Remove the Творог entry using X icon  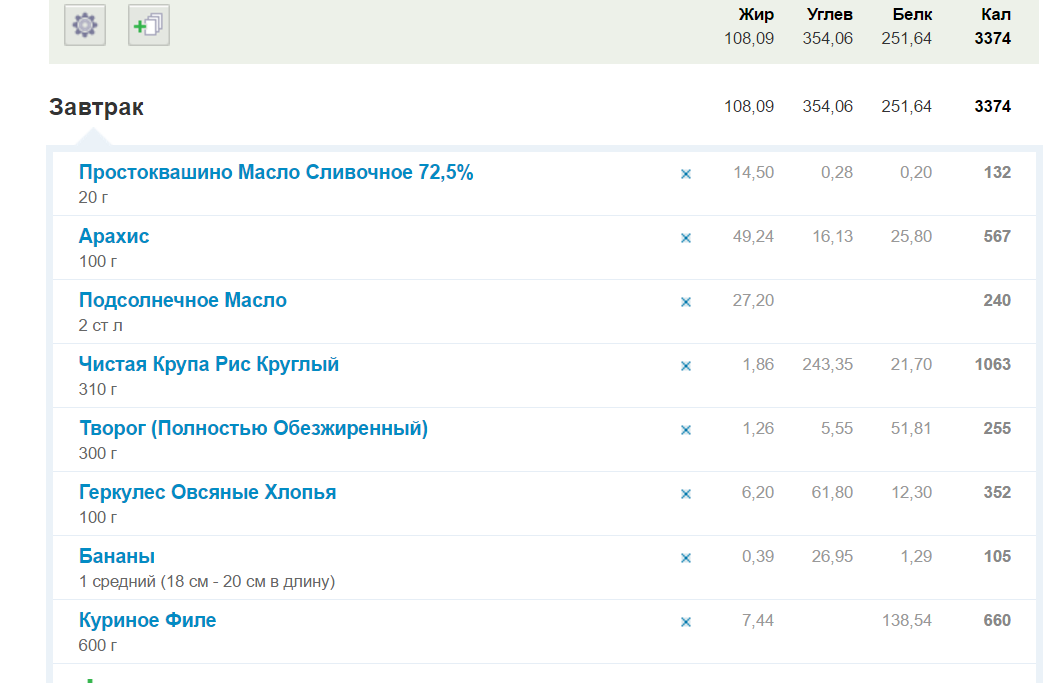click(x=686, y=430)
